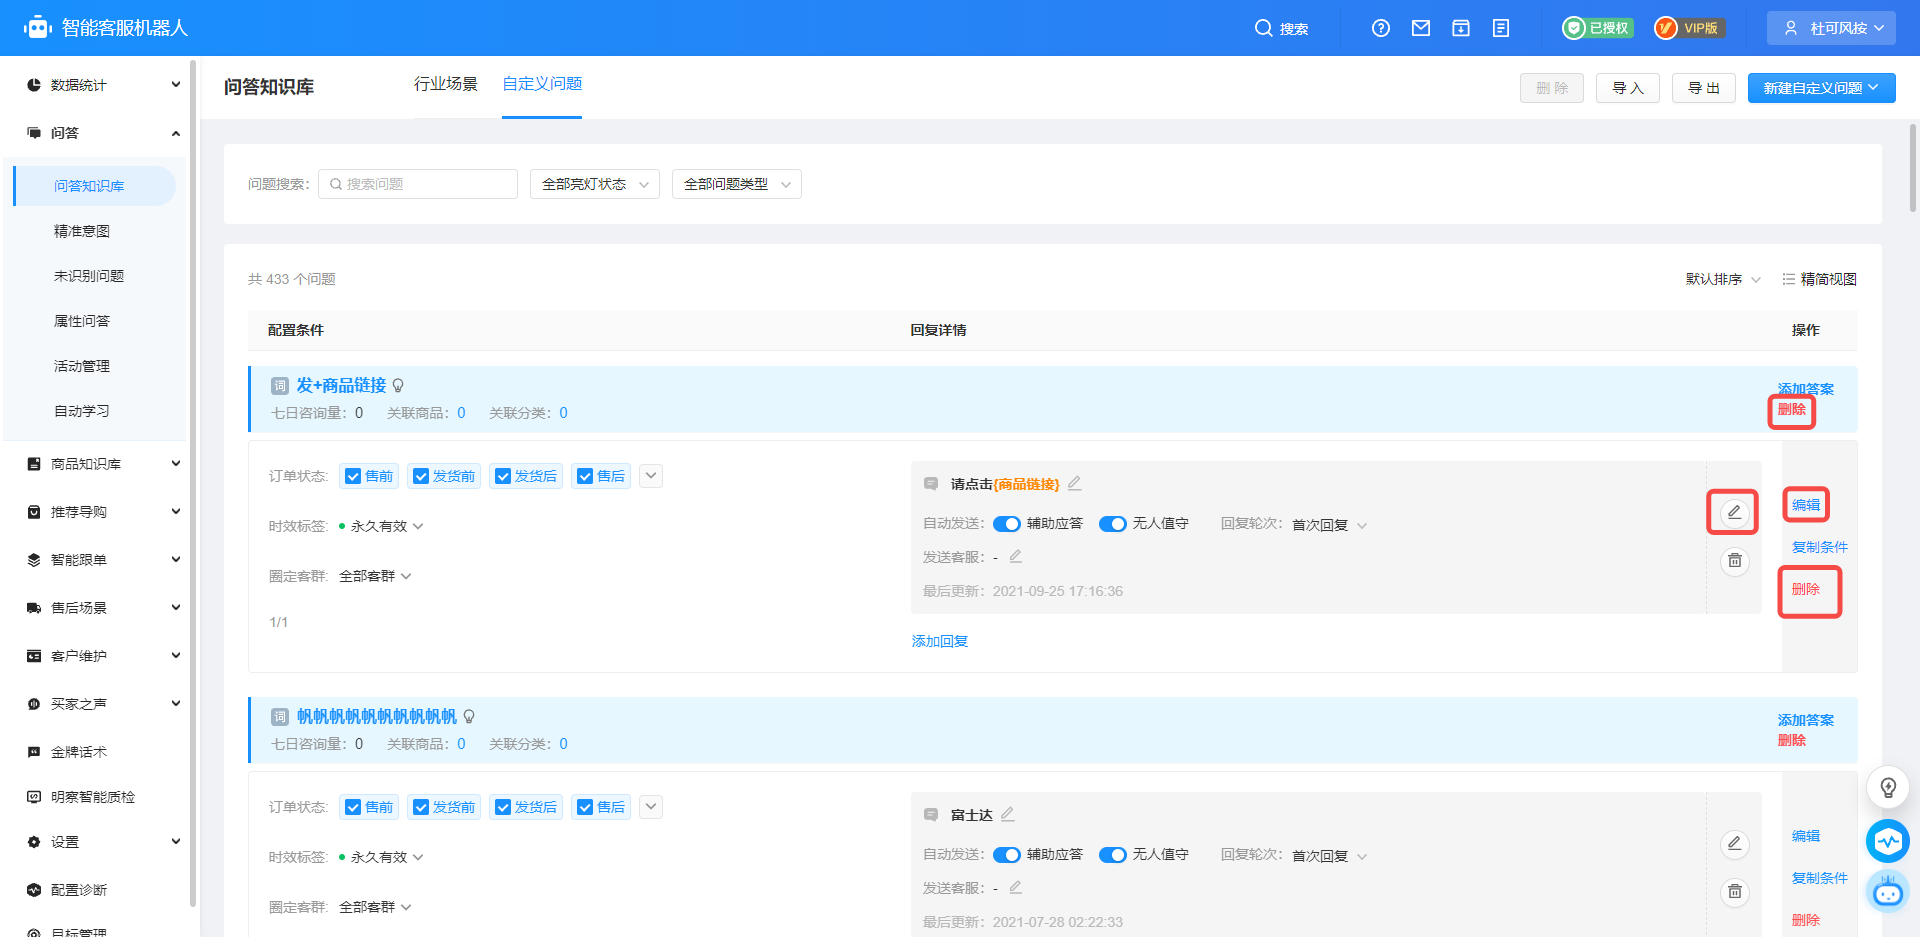Open 全部客群 dropdown in first question
This screenshot has width=1920, height=937.
375,576
